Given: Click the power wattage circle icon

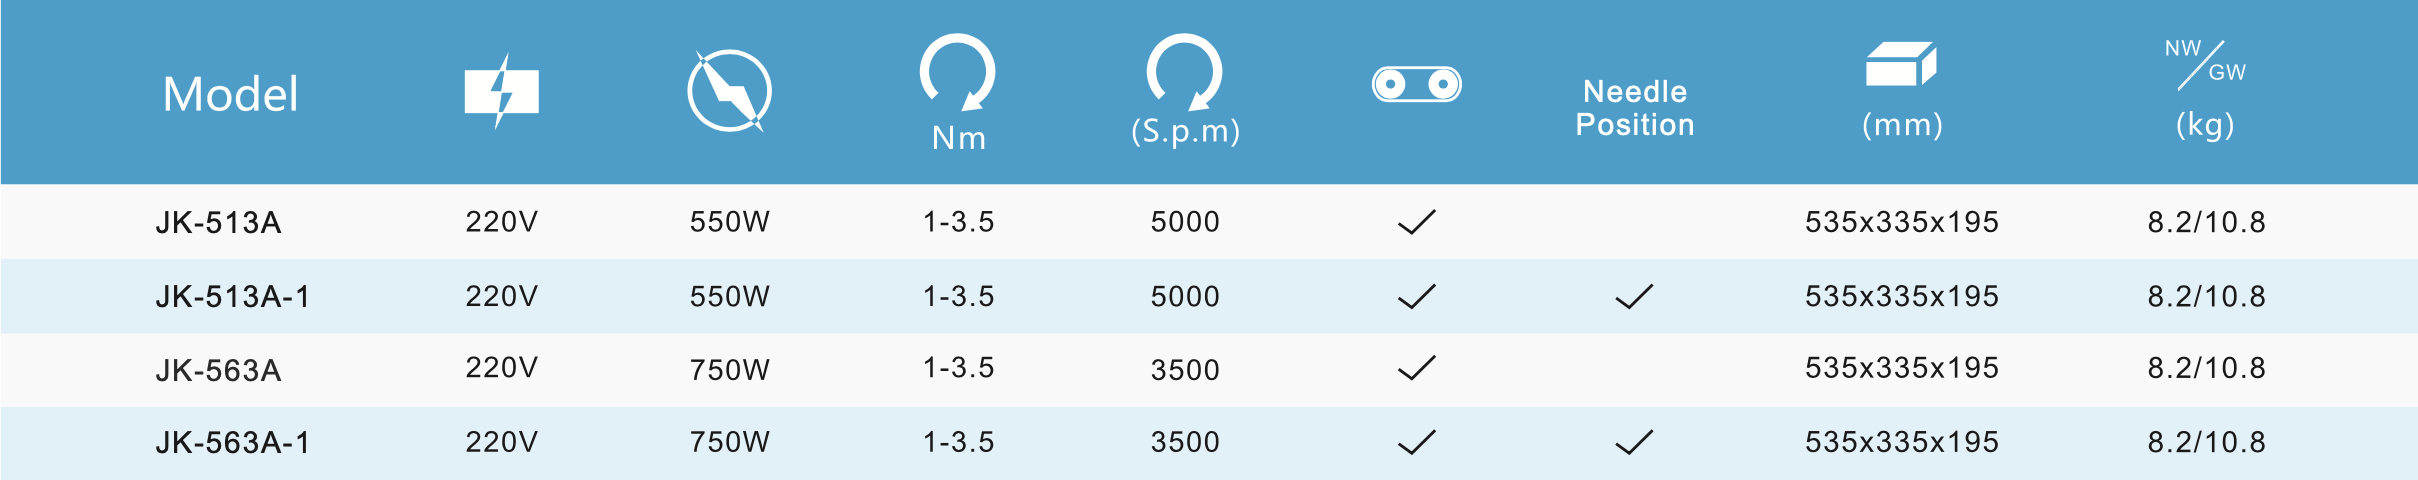Looking at the screenshot, I should point(729,91).
